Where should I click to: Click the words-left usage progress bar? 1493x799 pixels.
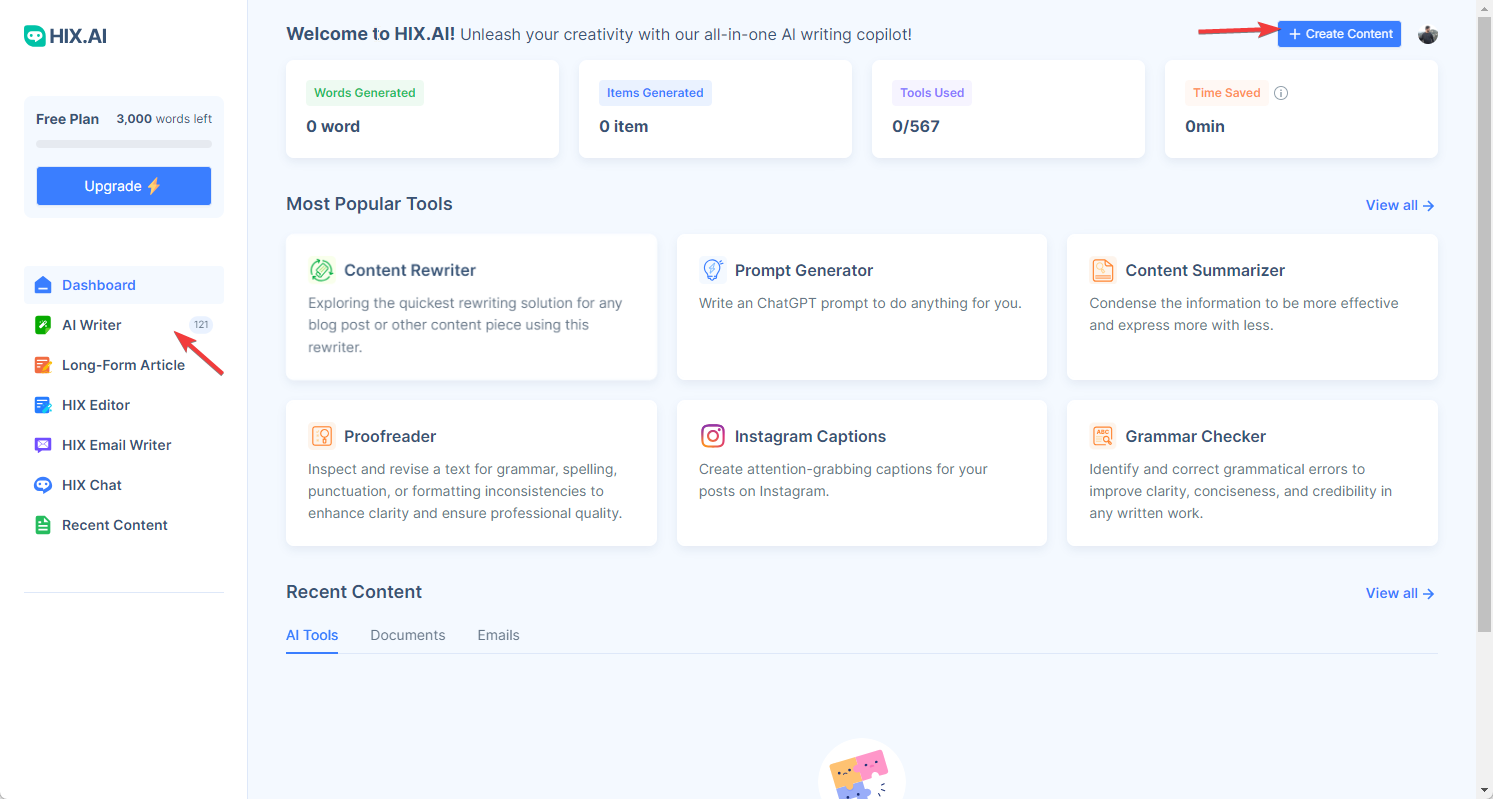(x=124, y=144)
